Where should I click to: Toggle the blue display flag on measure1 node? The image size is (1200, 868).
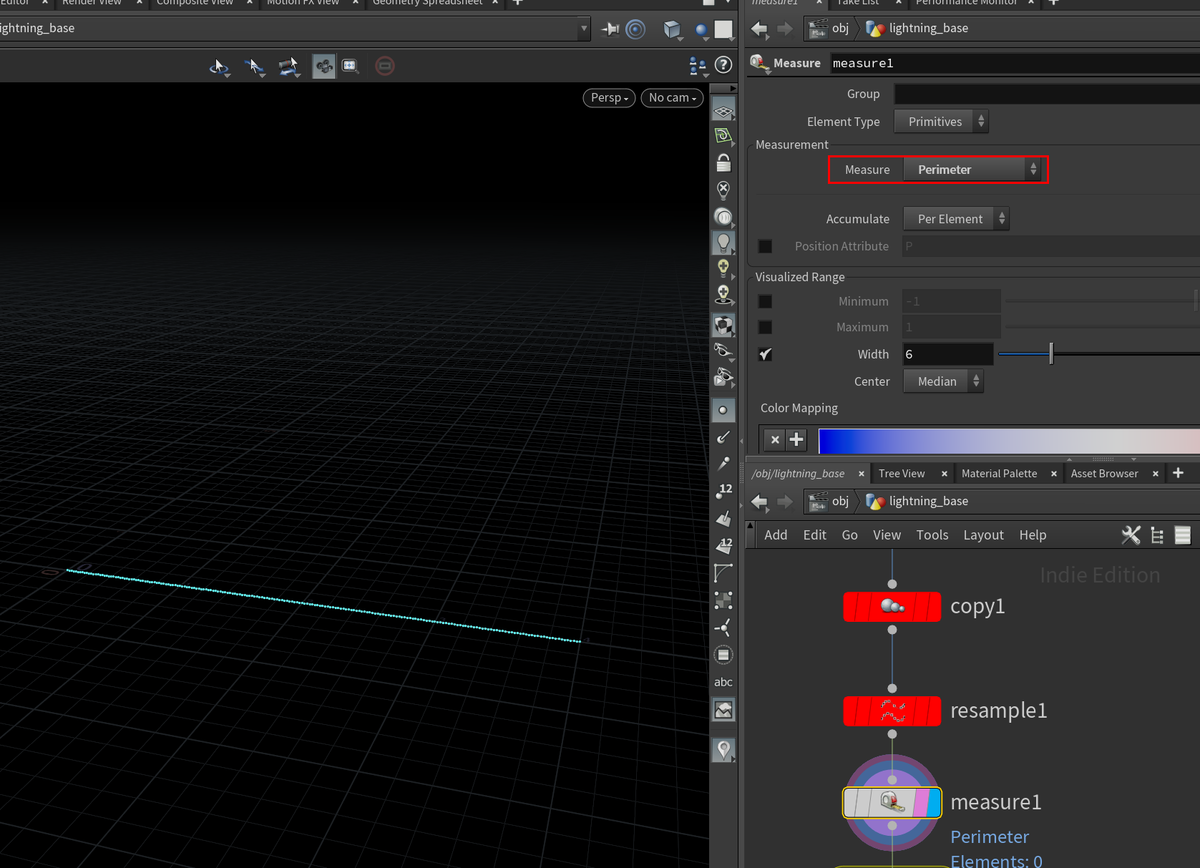(x=934, y=802)
